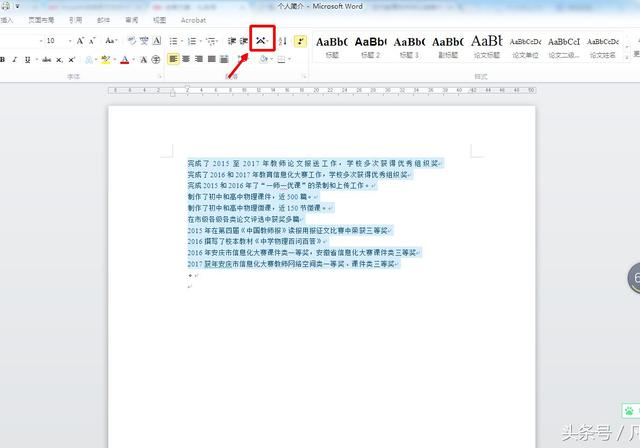The height and width of the screenshot is (448, 640).
Task: Switch to the 页面布局 (Page Layout) tab
Action: (41, 20)
